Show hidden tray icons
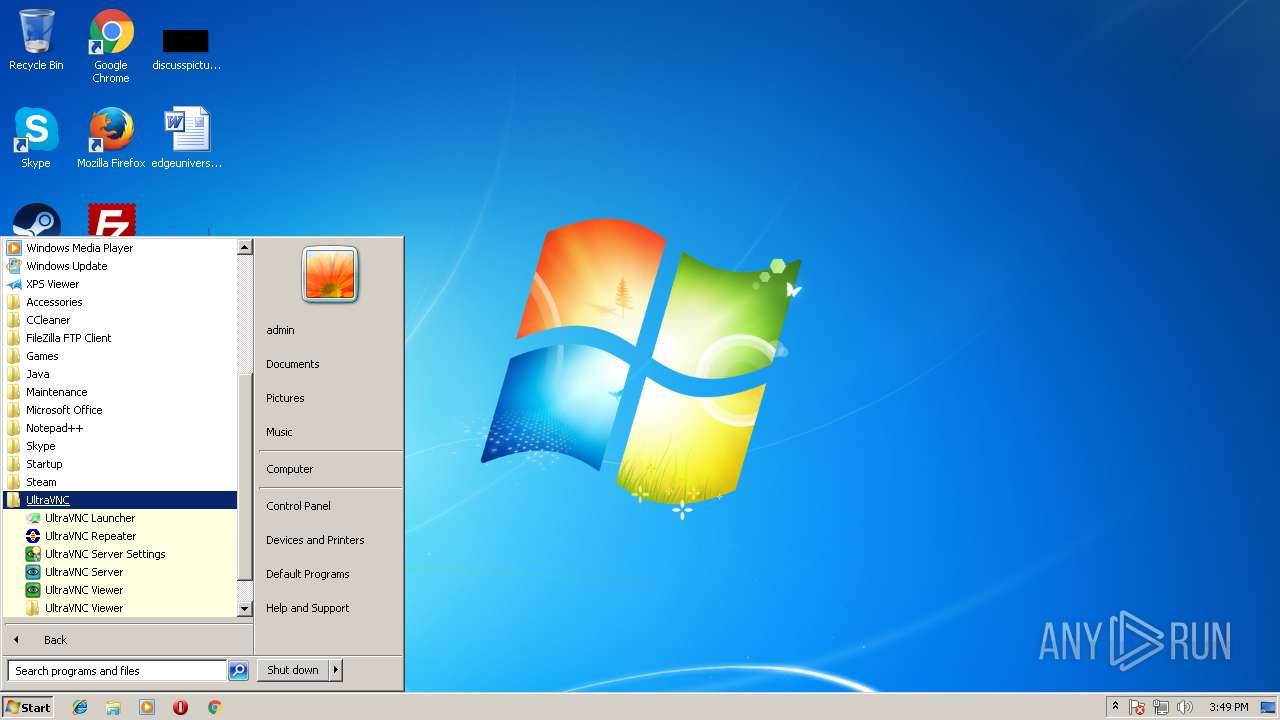The width and height of the screenshot is (1280, 720). coord(1115,707)
